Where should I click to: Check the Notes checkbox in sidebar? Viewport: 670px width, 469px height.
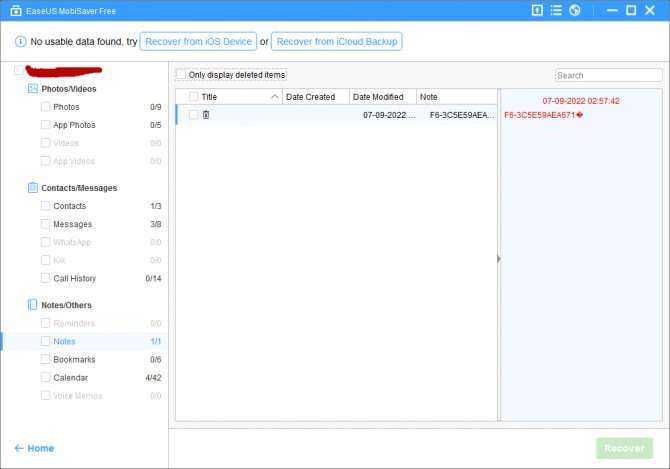click(x=45, y=341)
